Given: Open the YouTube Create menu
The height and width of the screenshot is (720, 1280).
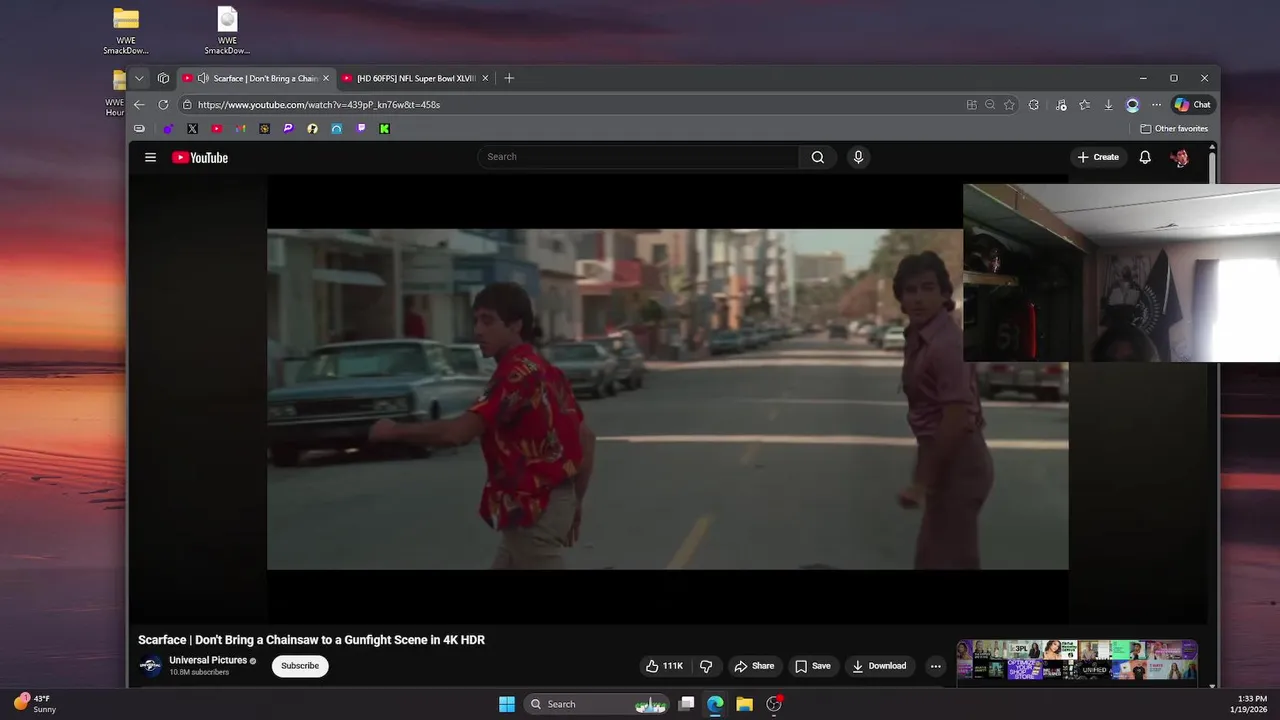Looking at the screenshot, I should [x=1098, y=157].
